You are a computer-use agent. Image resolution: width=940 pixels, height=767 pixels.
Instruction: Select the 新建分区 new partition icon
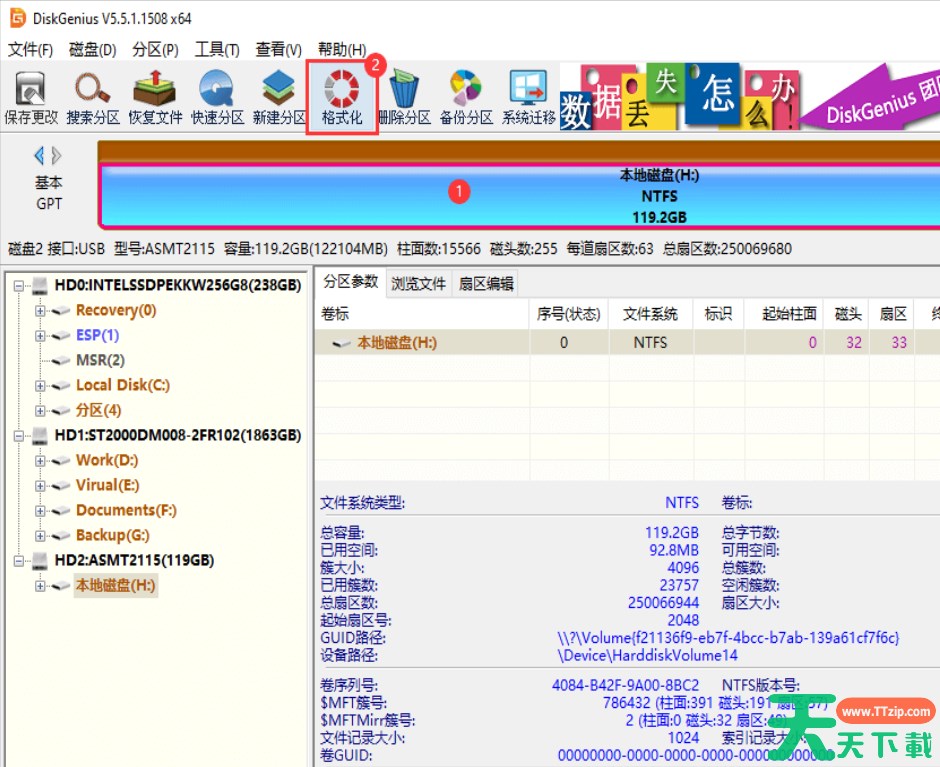(x=279, y=97)
